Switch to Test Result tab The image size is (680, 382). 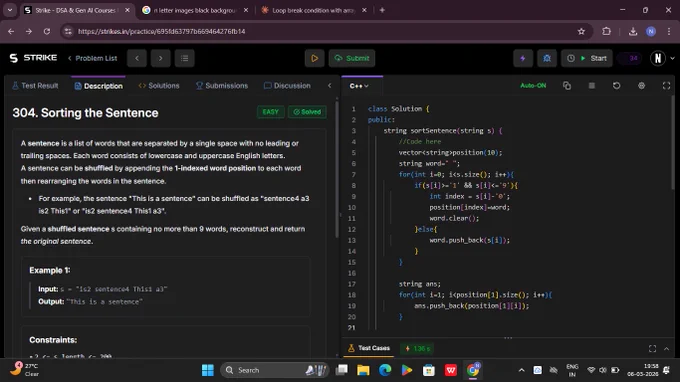coord(36,86)
